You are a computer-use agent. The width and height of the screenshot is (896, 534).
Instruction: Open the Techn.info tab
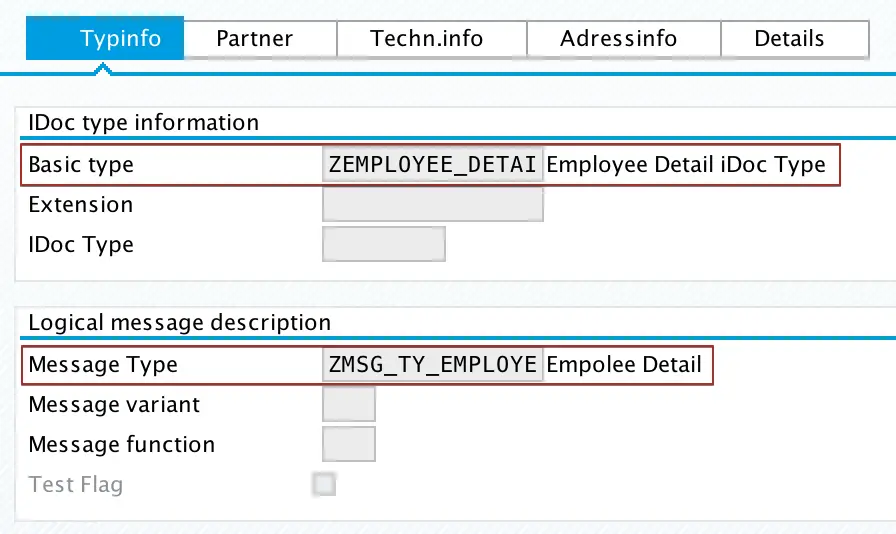pyautogui.click(x=432, y=39)
